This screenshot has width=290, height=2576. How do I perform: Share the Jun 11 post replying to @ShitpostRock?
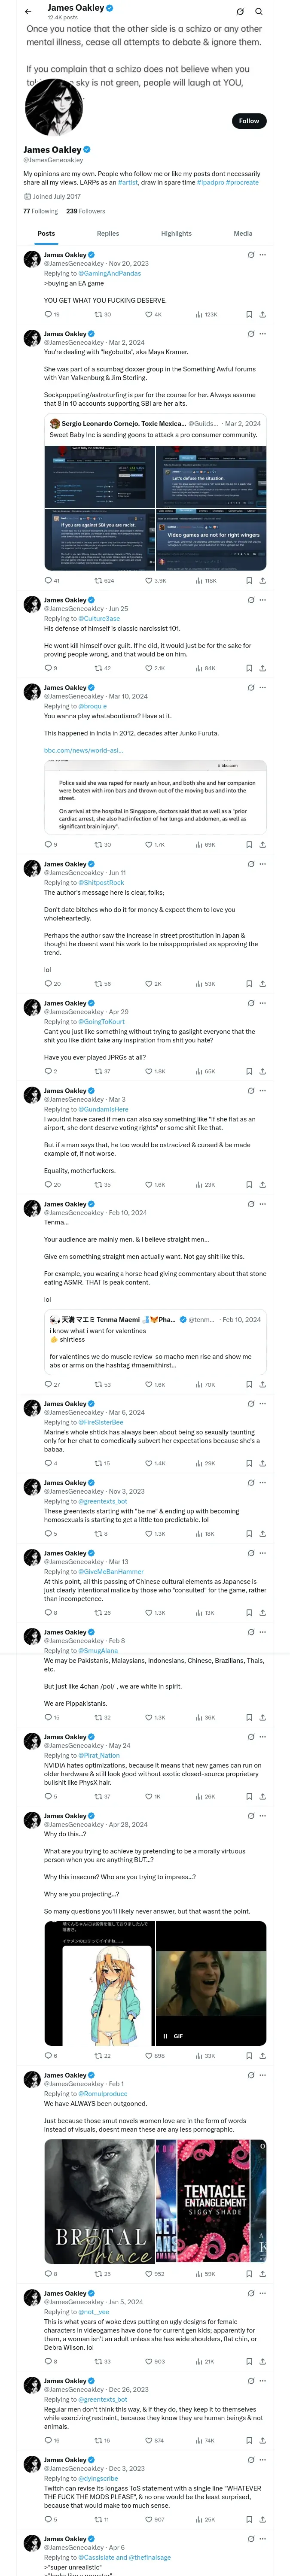pyautogui.click(x=262, y=983)
